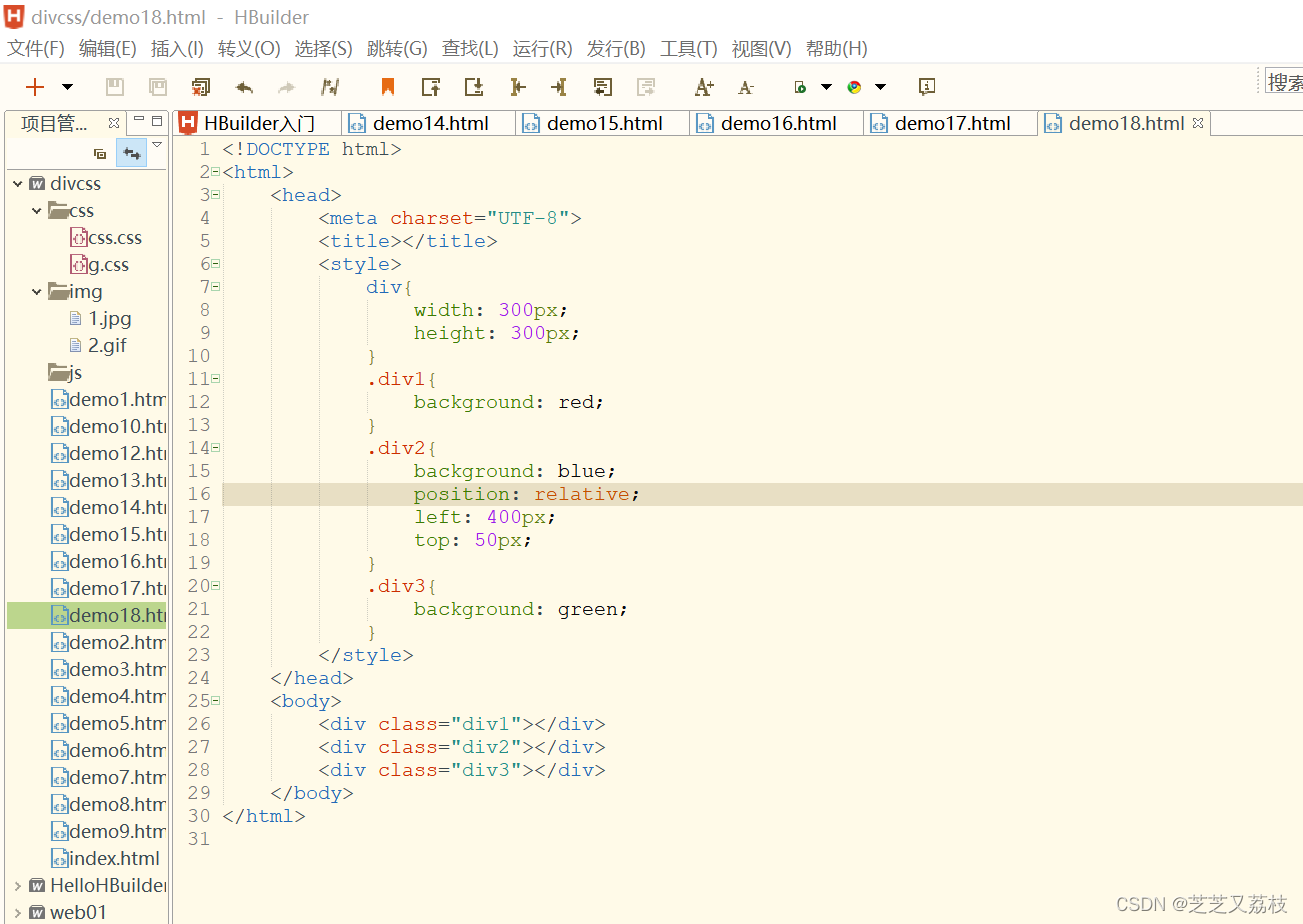1303x924 pixels.
Task: Fold the head tag at line 3
Action: pos(216,195)
